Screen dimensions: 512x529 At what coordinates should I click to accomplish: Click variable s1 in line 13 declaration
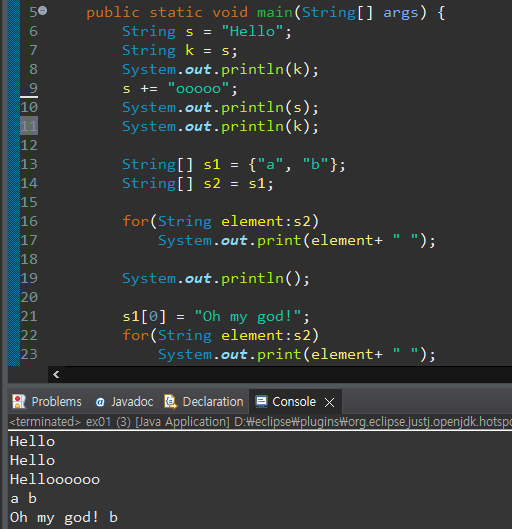pos(212,165)
